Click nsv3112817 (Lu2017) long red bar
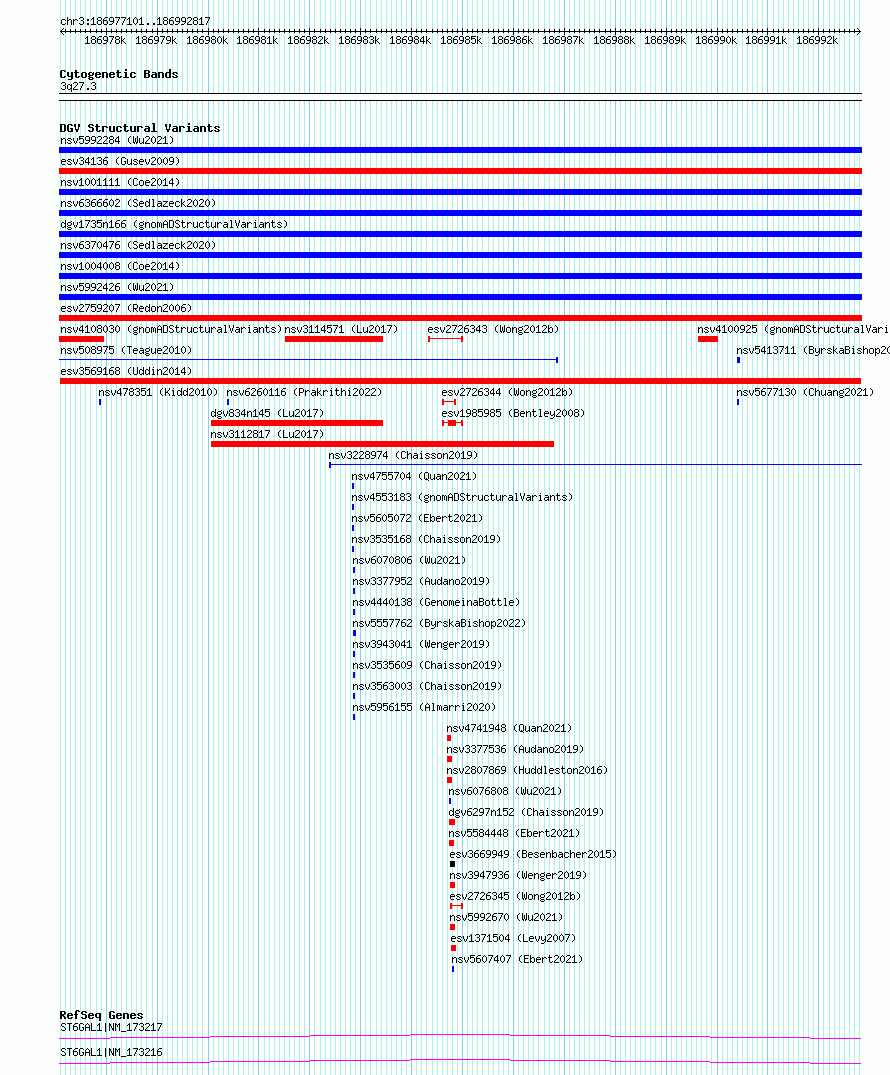Screen dimensions: 890x1075 click(383, 444)
